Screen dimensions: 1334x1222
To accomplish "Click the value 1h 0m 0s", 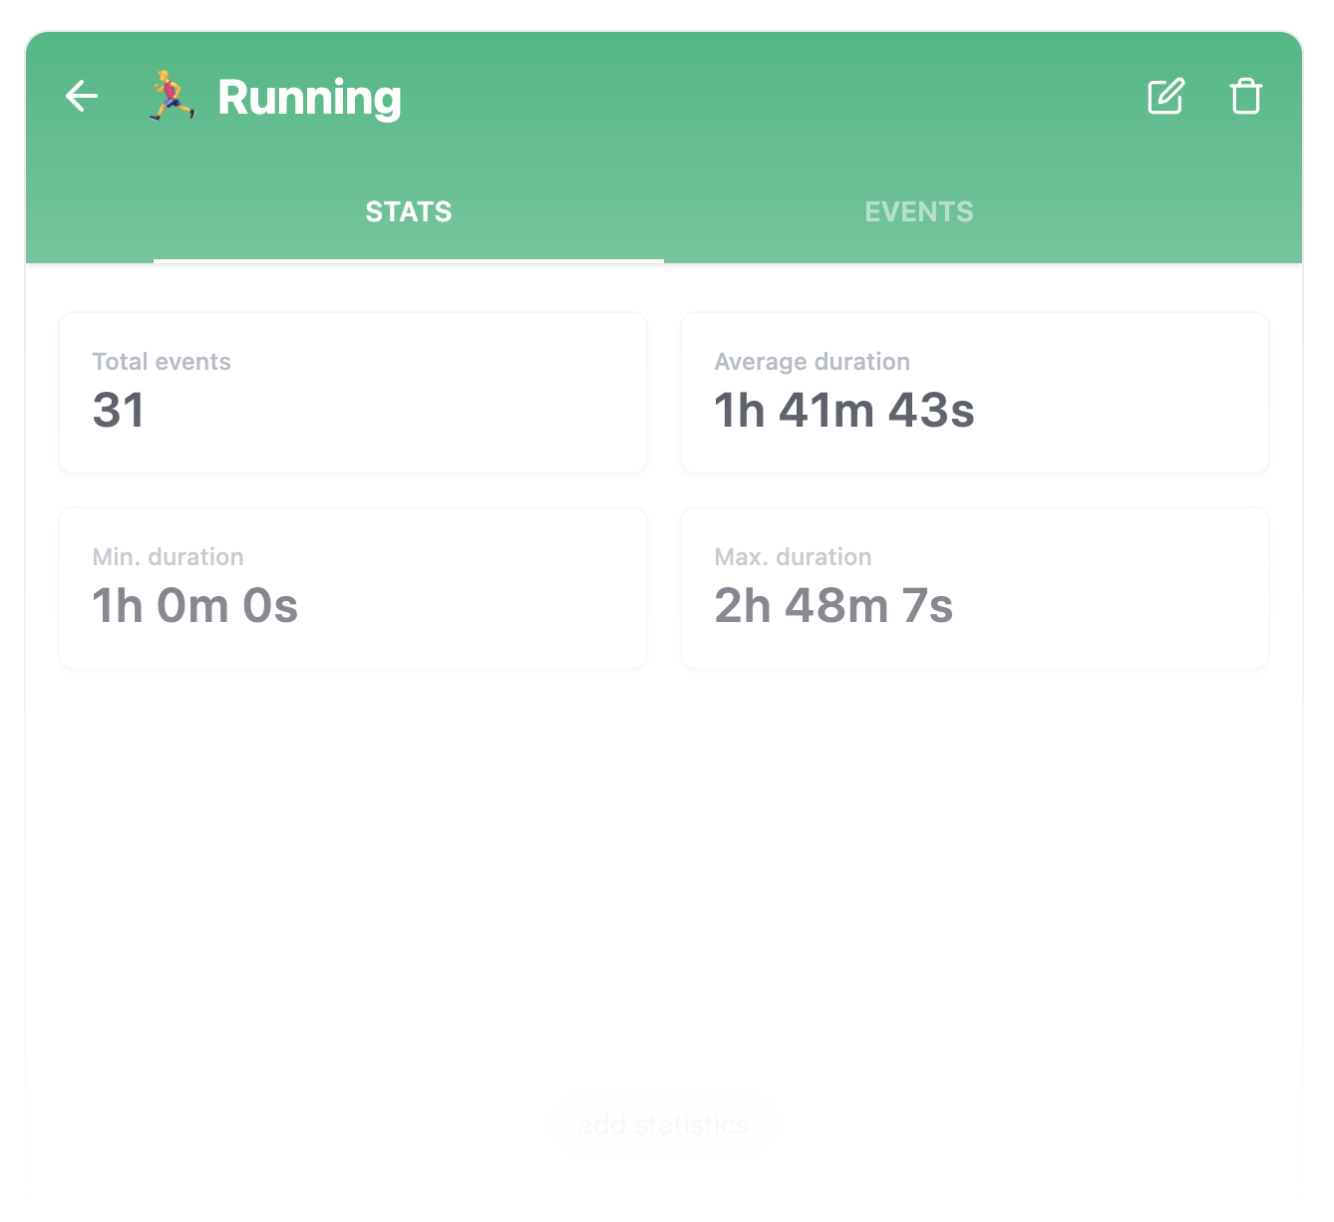I will (195, 606).
